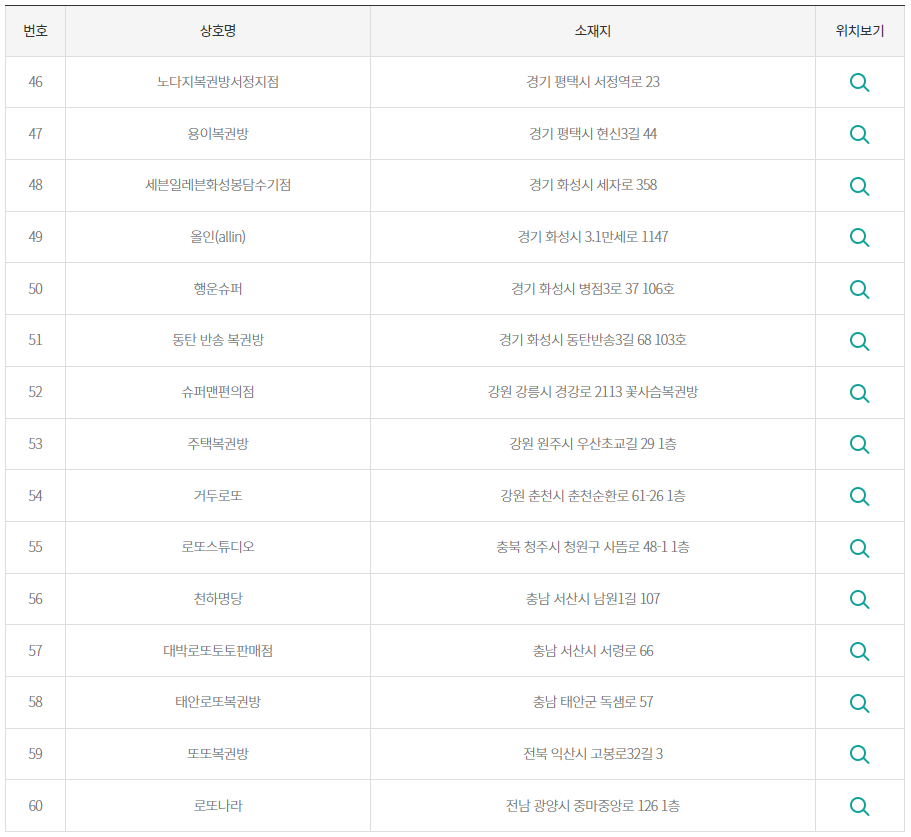Click row number 60

(35, 806)
